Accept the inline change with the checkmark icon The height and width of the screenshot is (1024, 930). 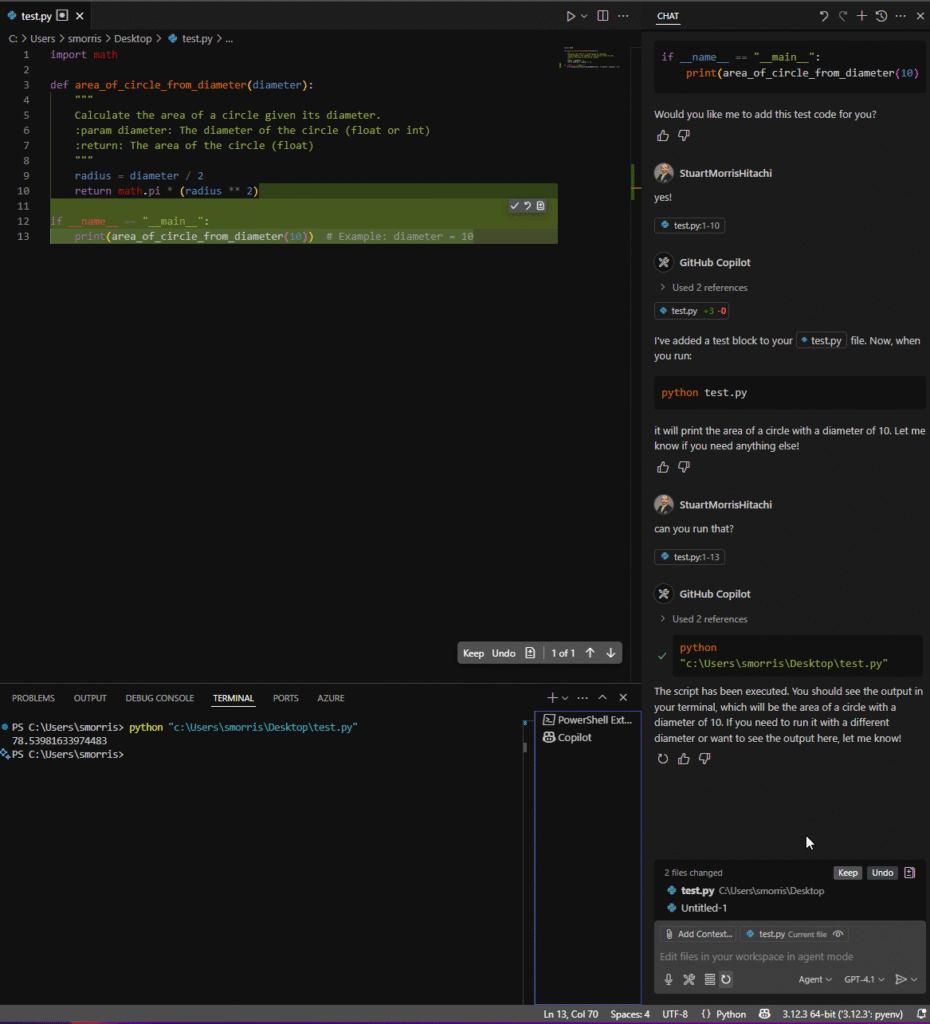point(515,206)
